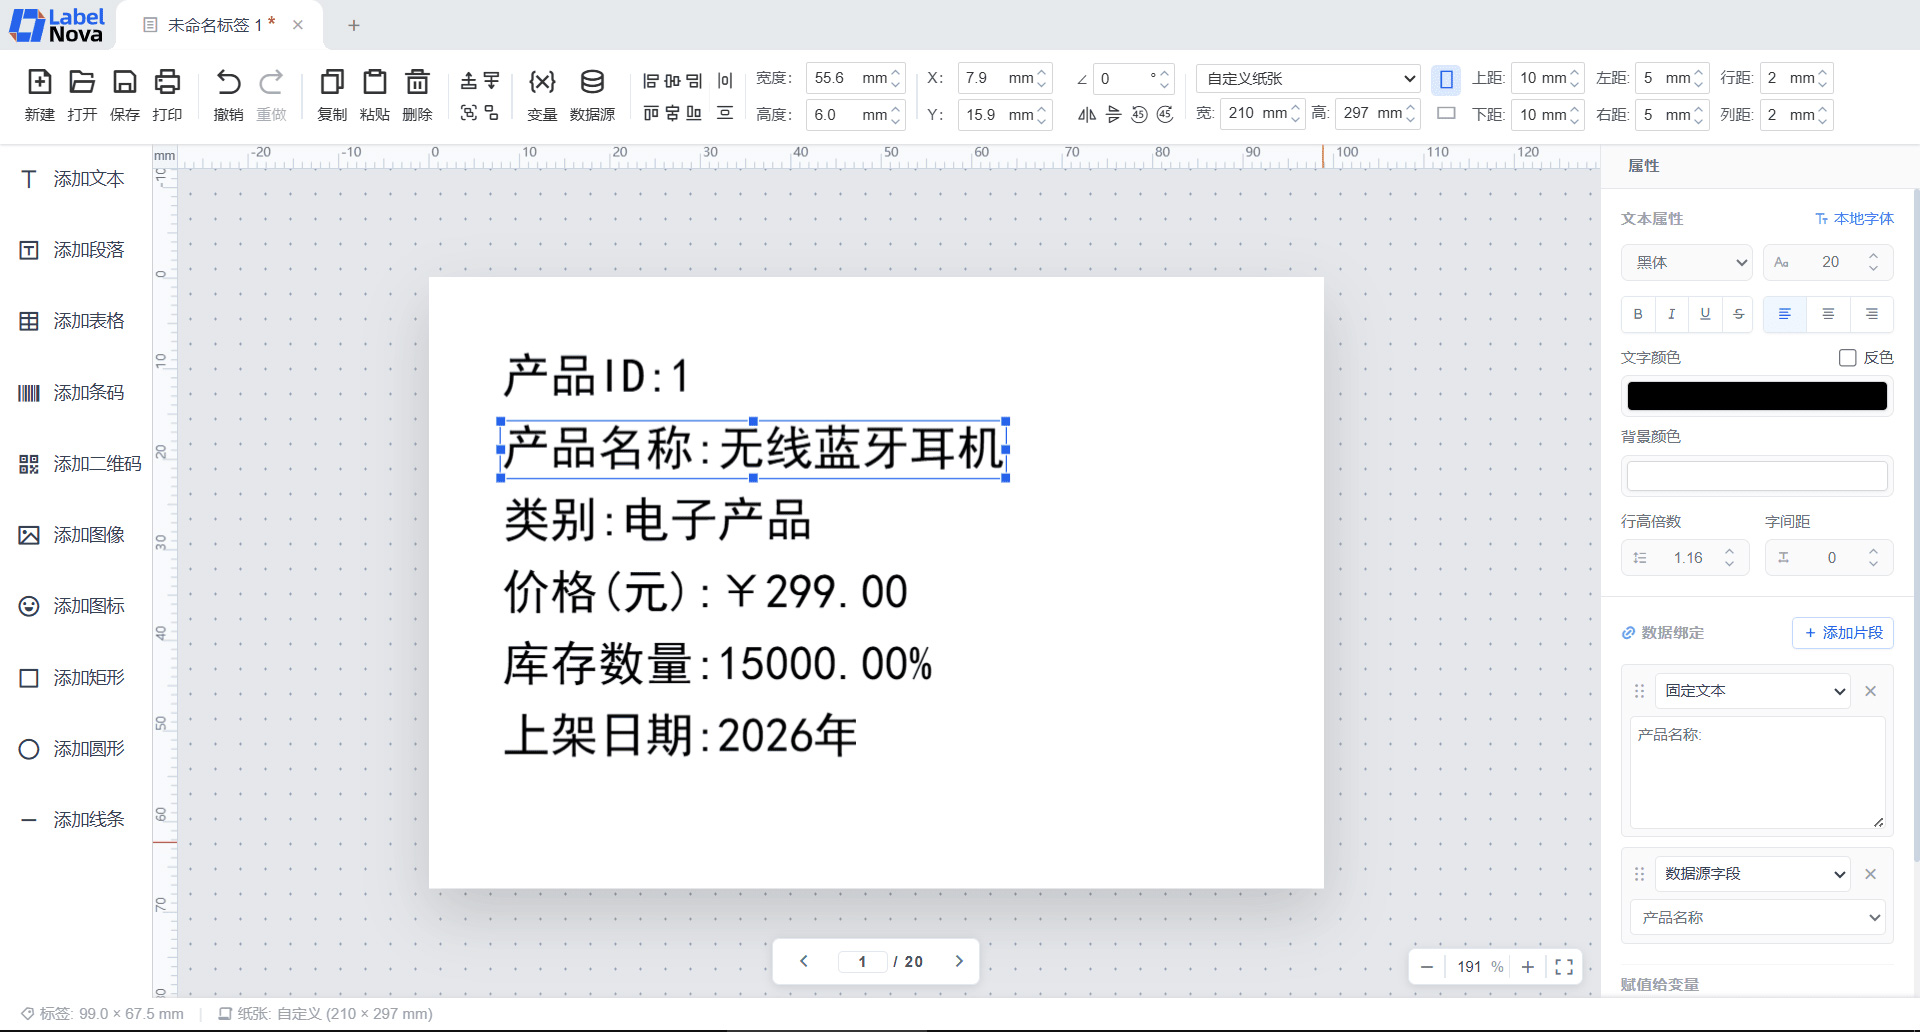Open the 固定文本 binding type dropdown
Screen dimensions: 1920x1032
[x=1751, y=690]
